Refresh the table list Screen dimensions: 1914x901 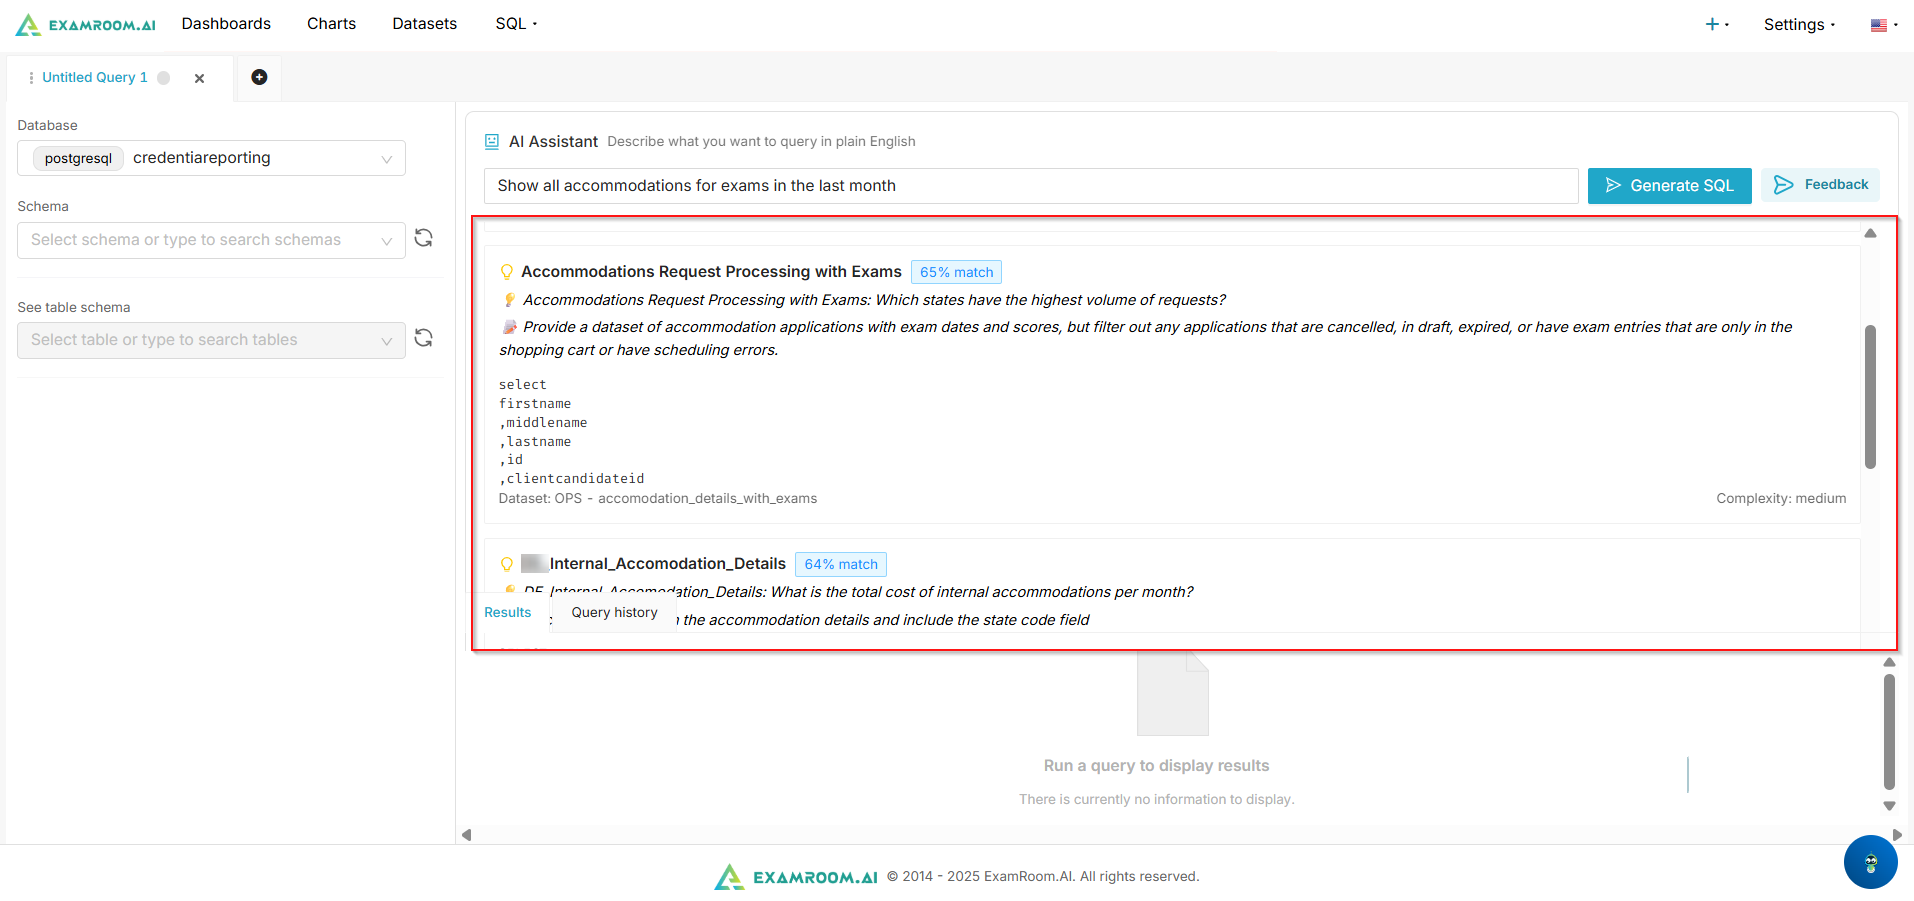pos(424,338)
